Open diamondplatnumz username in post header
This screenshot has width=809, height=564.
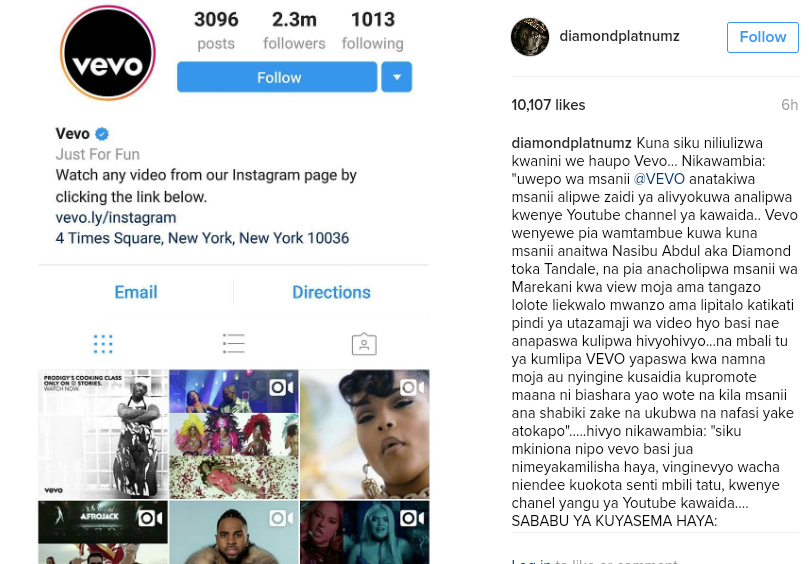[x=620, y=37]
